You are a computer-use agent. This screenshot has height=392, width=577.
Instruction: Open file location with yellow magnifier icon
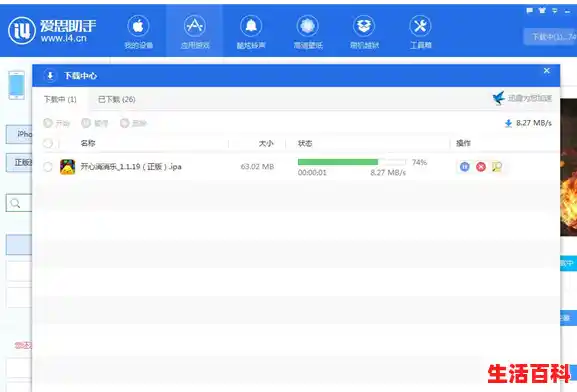point(497,167)
